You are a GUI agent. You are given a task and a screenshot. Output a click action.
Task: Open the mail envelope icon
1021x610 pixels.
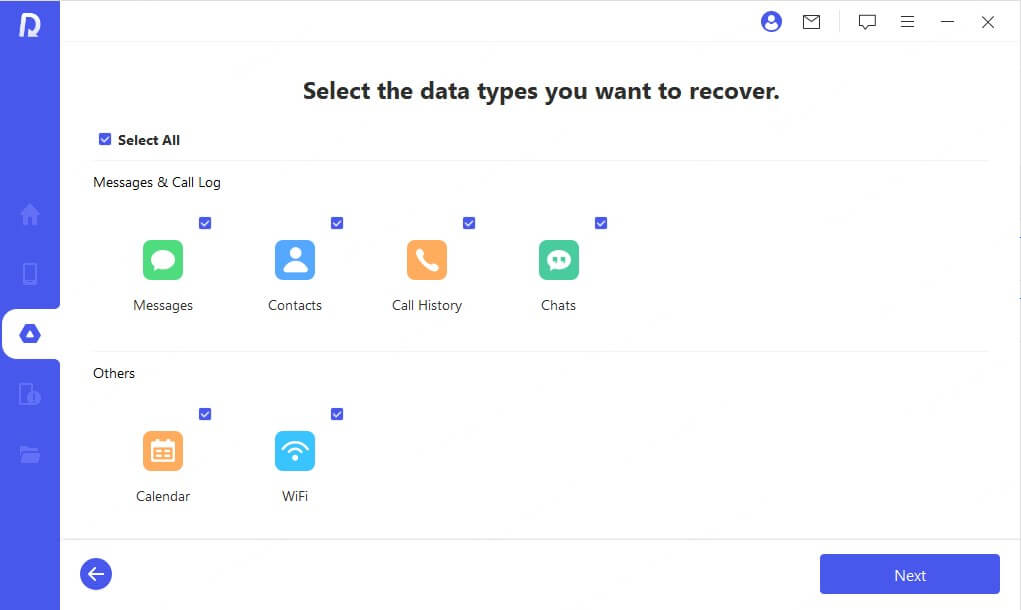811,22
